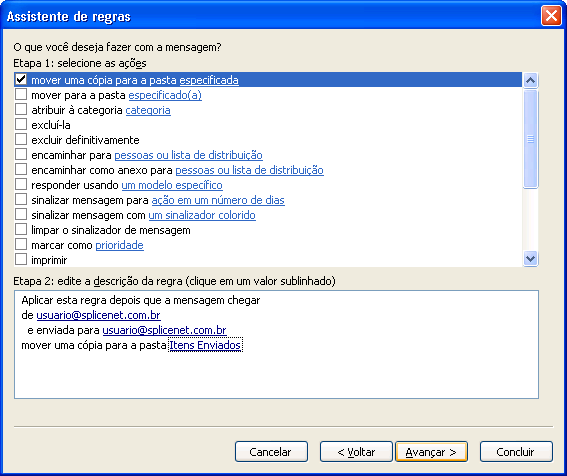This screenshot has height=476, width=567.
Task: Check 'limpar o sinalizador de mensagem' option
Action: (21, 229)
